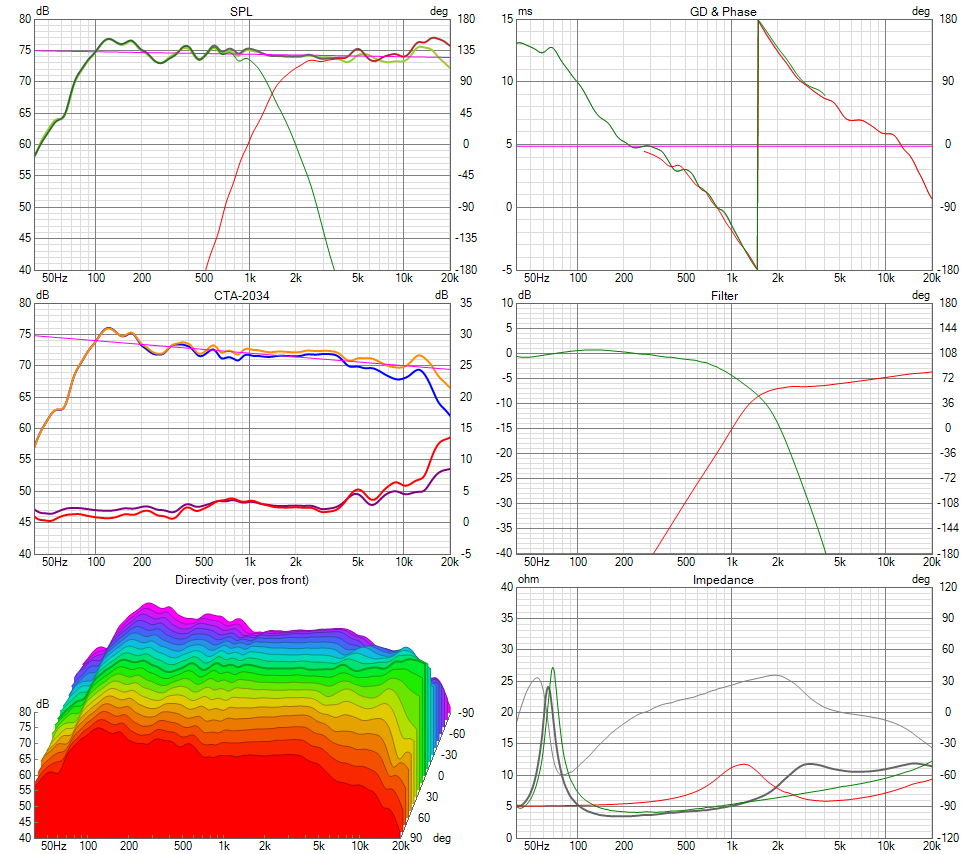Click the vertical phase wrap line in GD & Phase
The height and width of the screenshot is (854, 966).
757,150
